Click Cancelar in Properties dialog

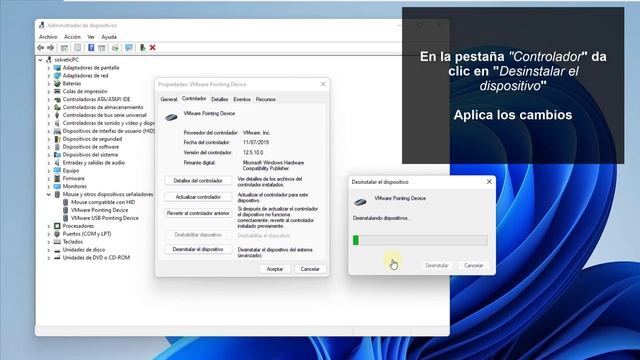coord(310,269)
